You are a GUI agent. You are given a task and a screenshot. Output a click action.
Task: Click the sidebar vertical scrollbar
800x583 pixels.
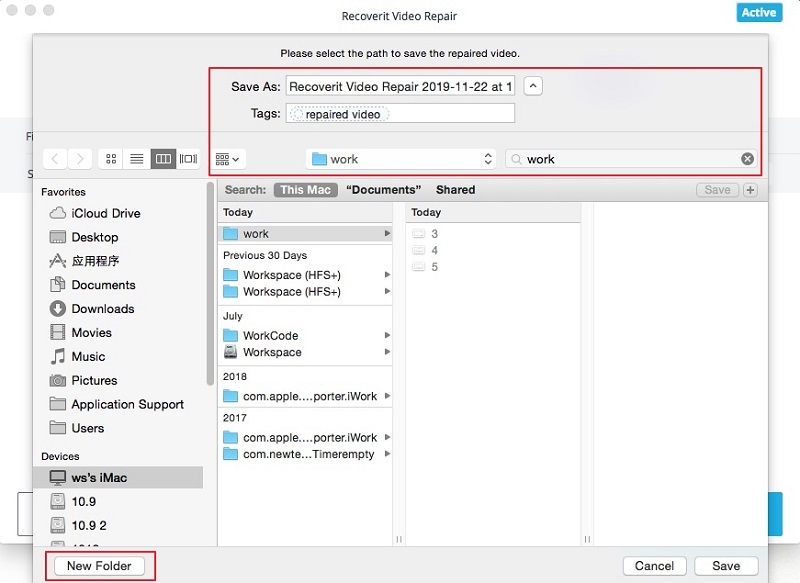[x=210, y=284]
